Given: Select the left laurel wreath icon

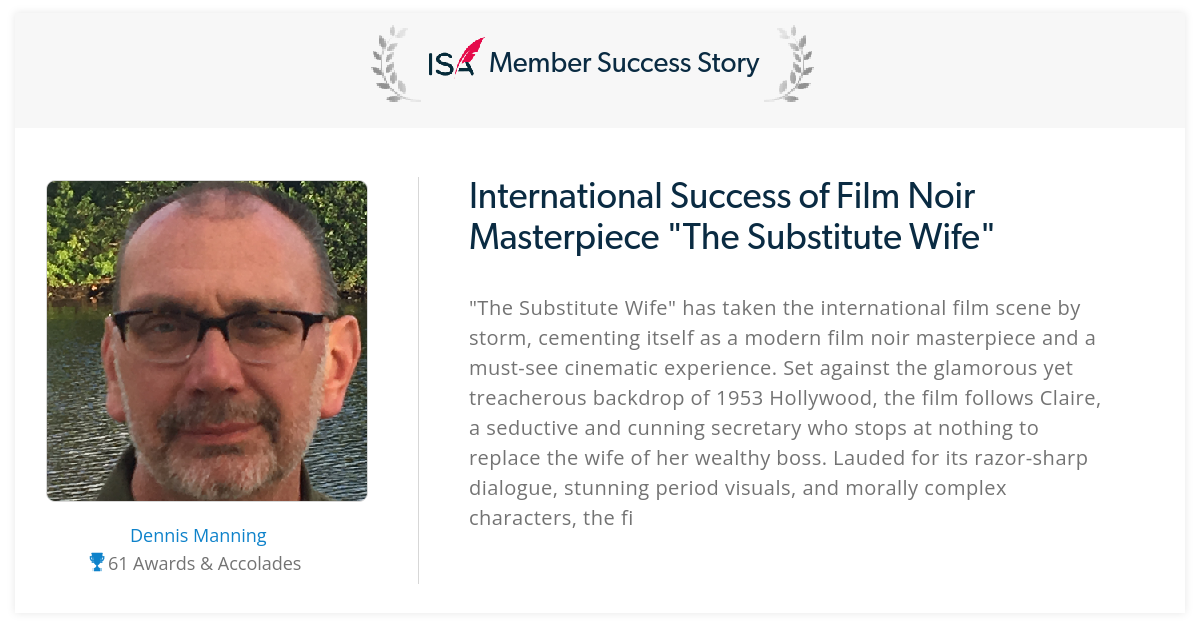Looking at the screenshot, I should [391, 64].
